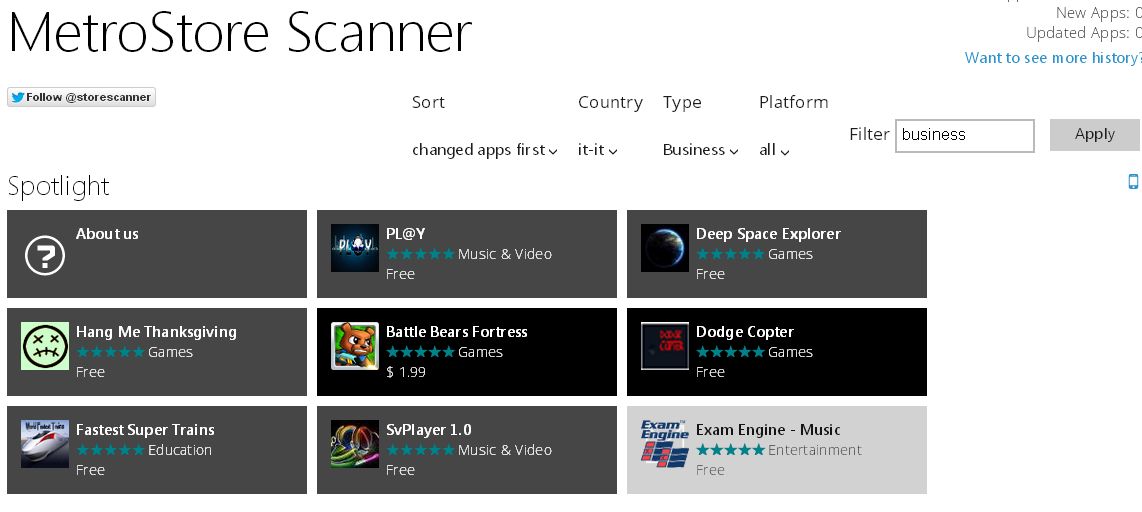
Task: Open the PL@Y app icon
Action: pos(355,248)
